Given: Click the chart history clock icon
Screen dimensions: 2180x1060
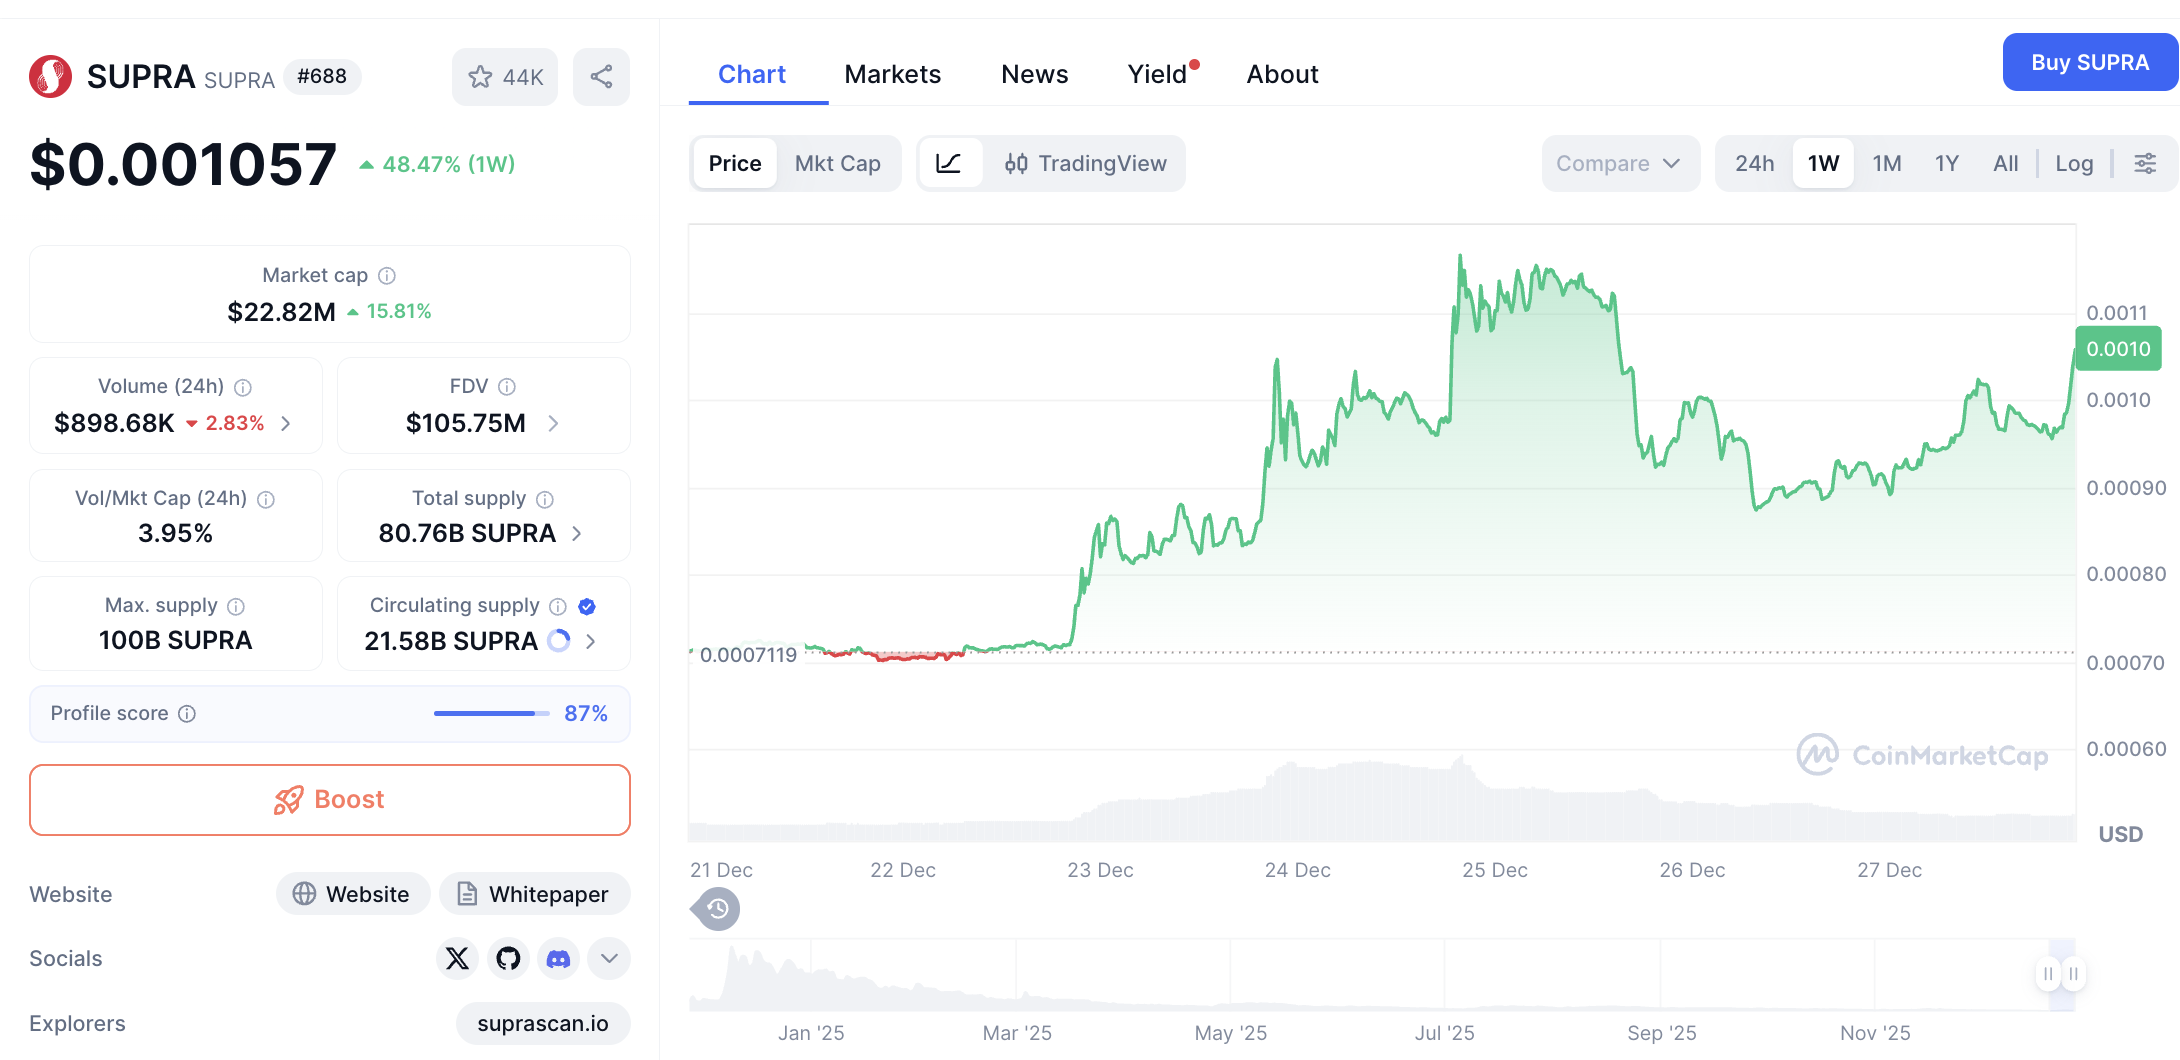Looking at the screenshot, I should coord(717,909).
